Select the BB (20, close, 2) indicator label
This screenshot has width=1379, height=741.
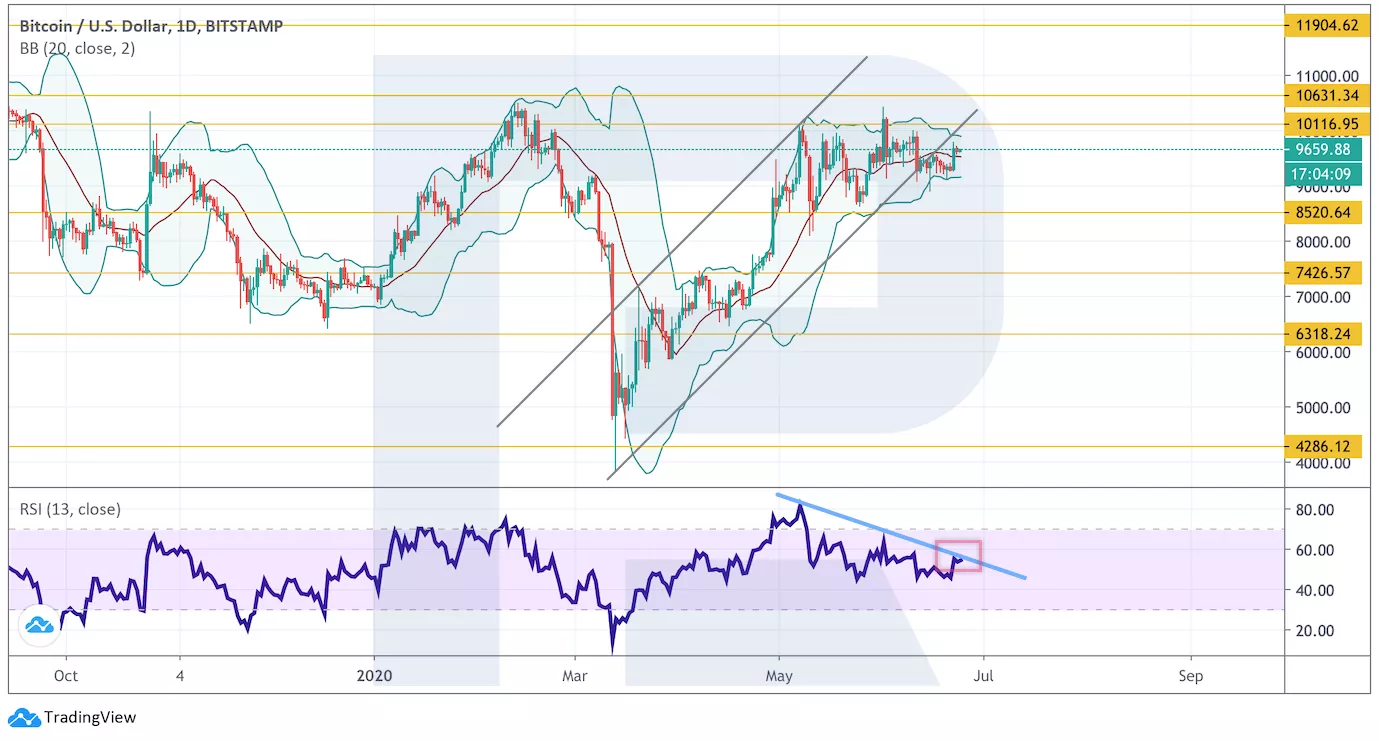[77, 47]
